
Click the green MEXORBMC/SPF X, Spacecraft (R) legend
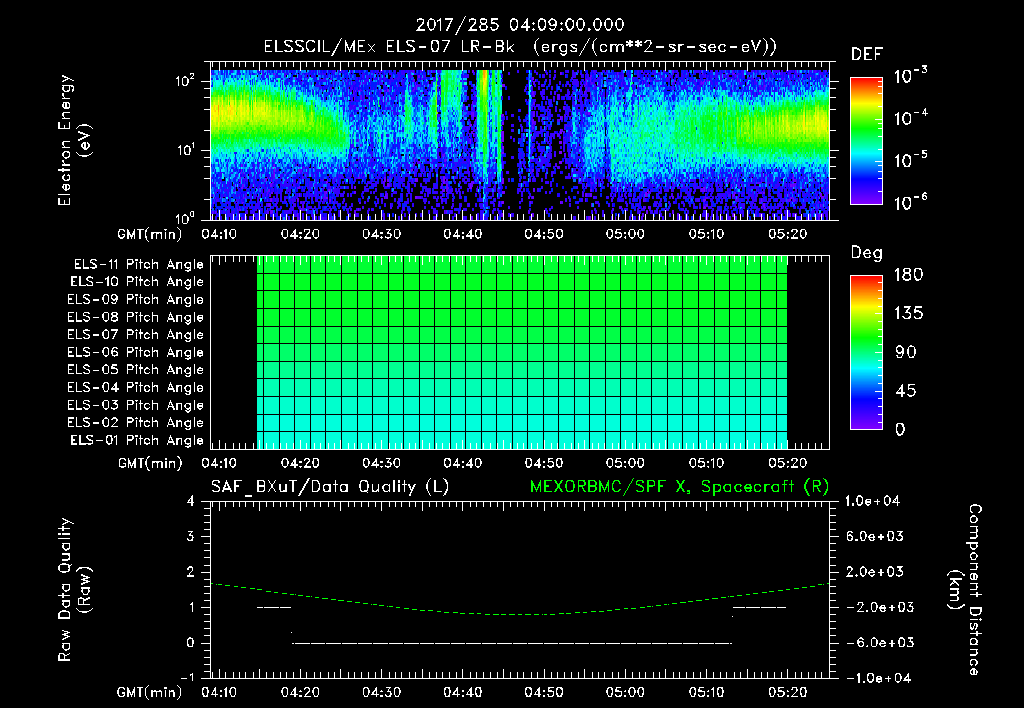point(679,487)
